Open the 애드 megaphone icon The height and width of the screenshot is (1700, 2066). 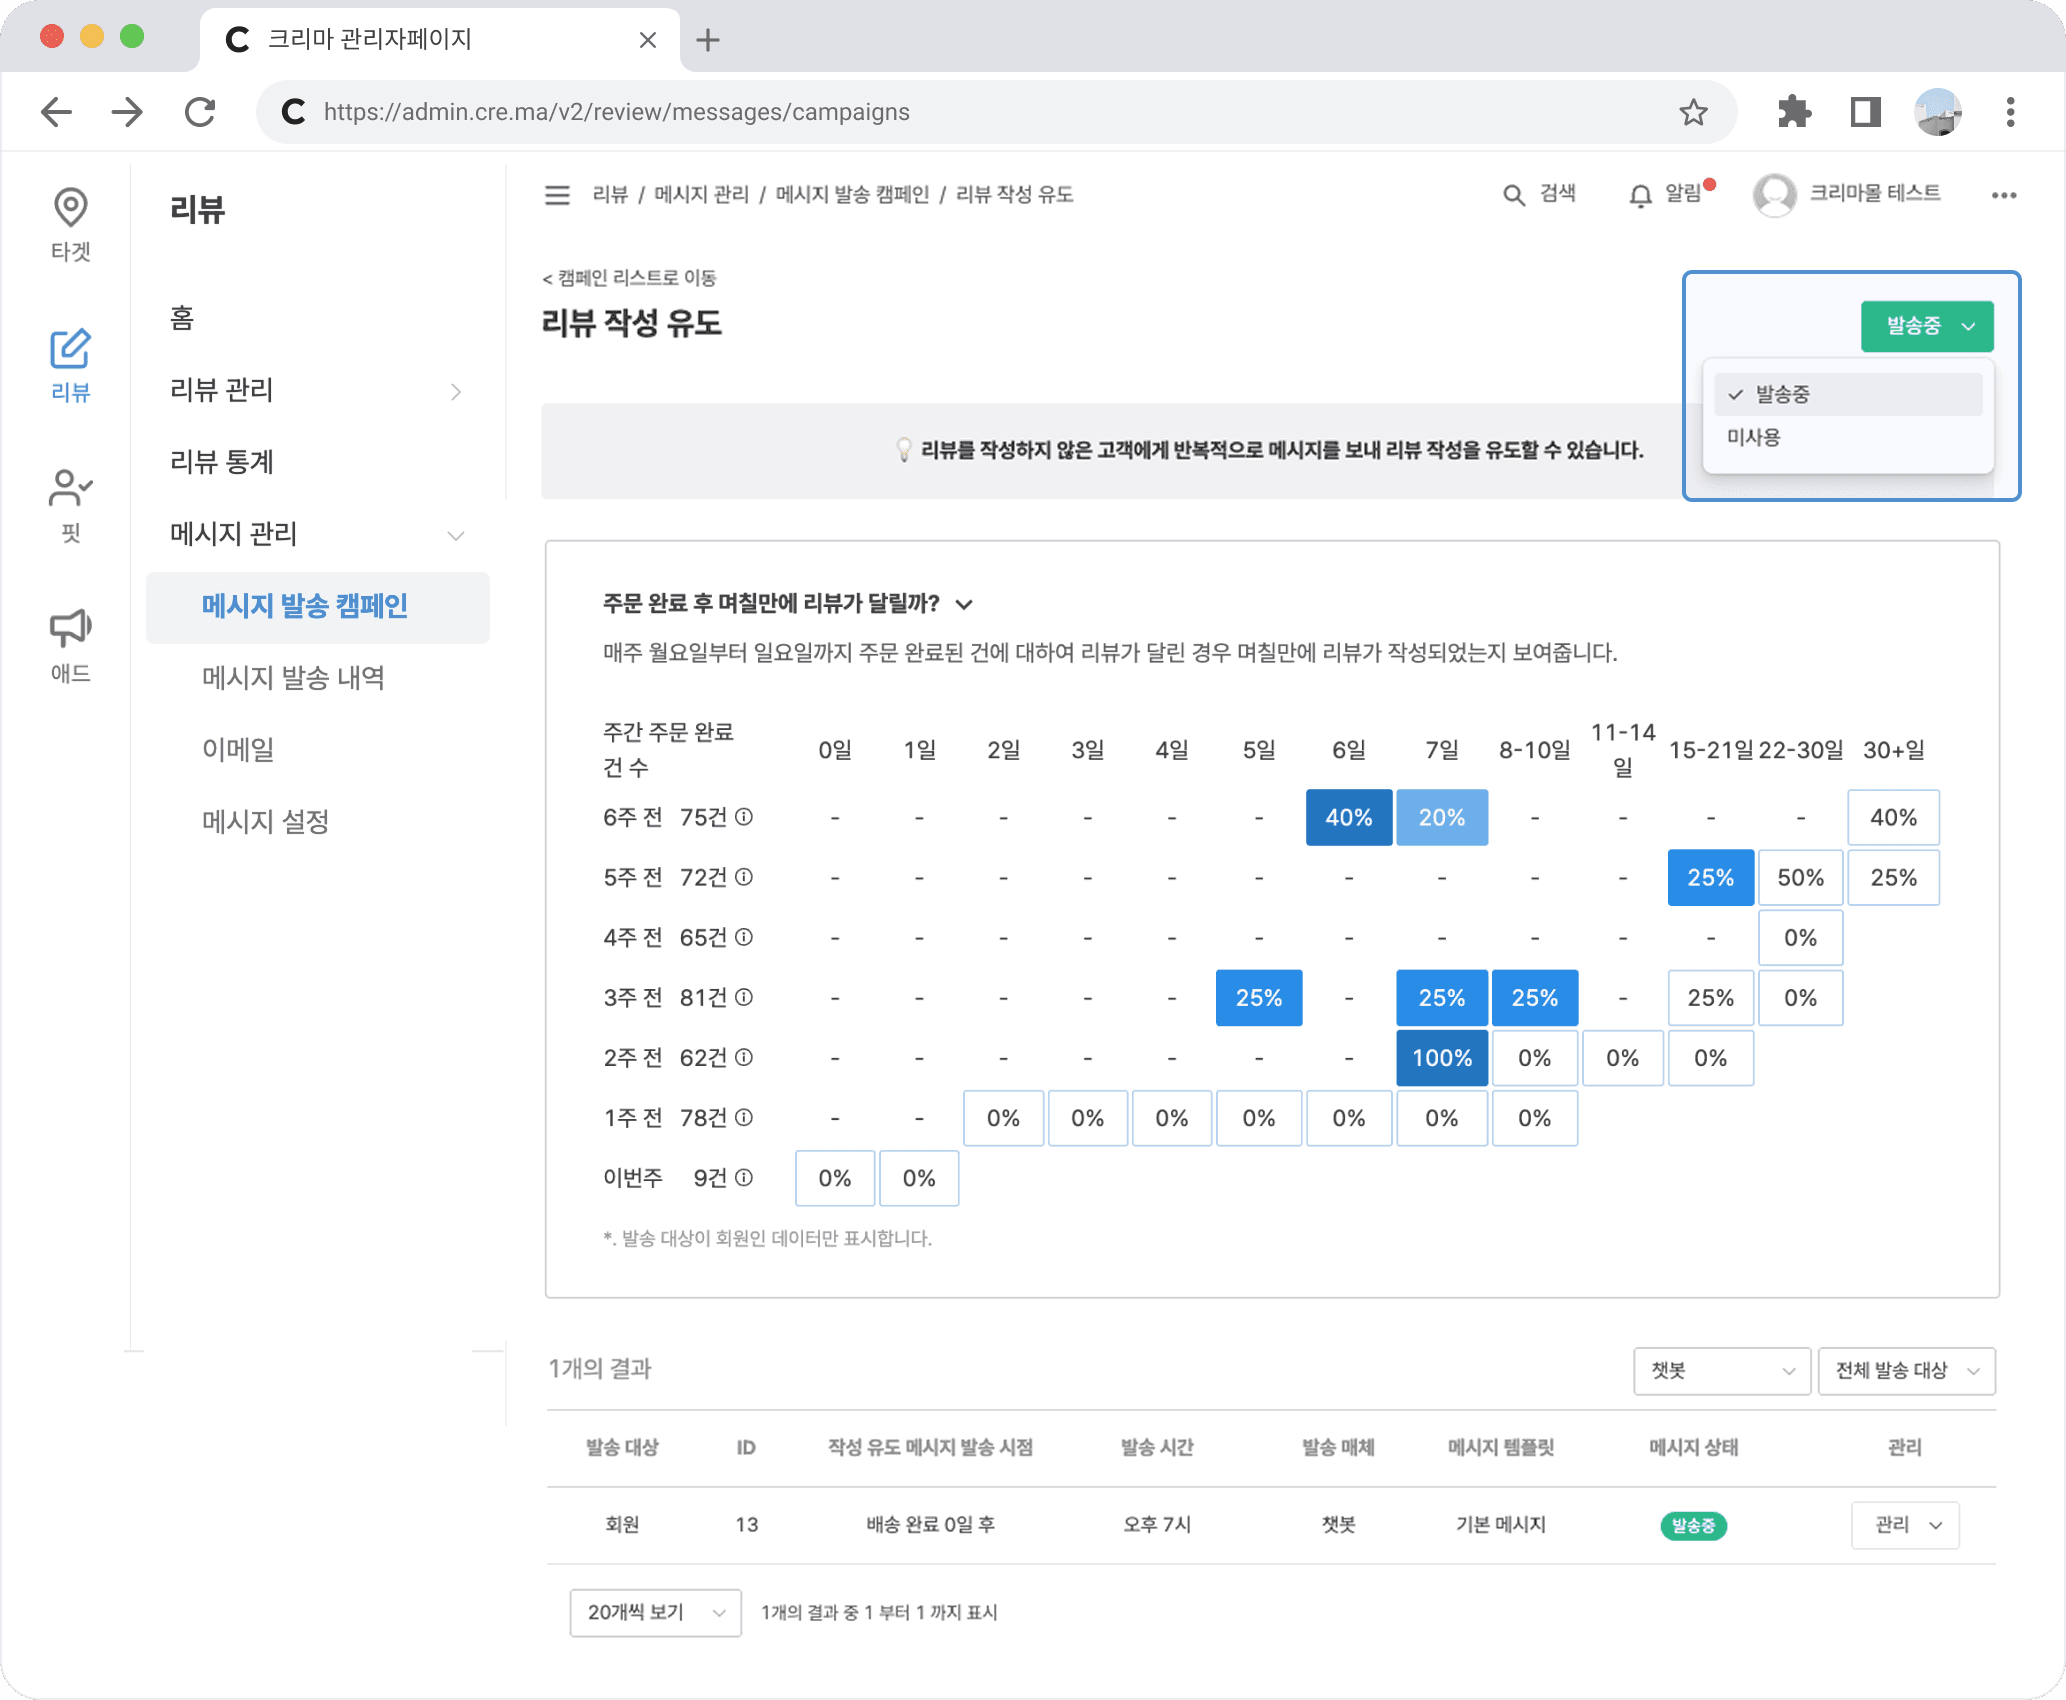click(70, 645)
